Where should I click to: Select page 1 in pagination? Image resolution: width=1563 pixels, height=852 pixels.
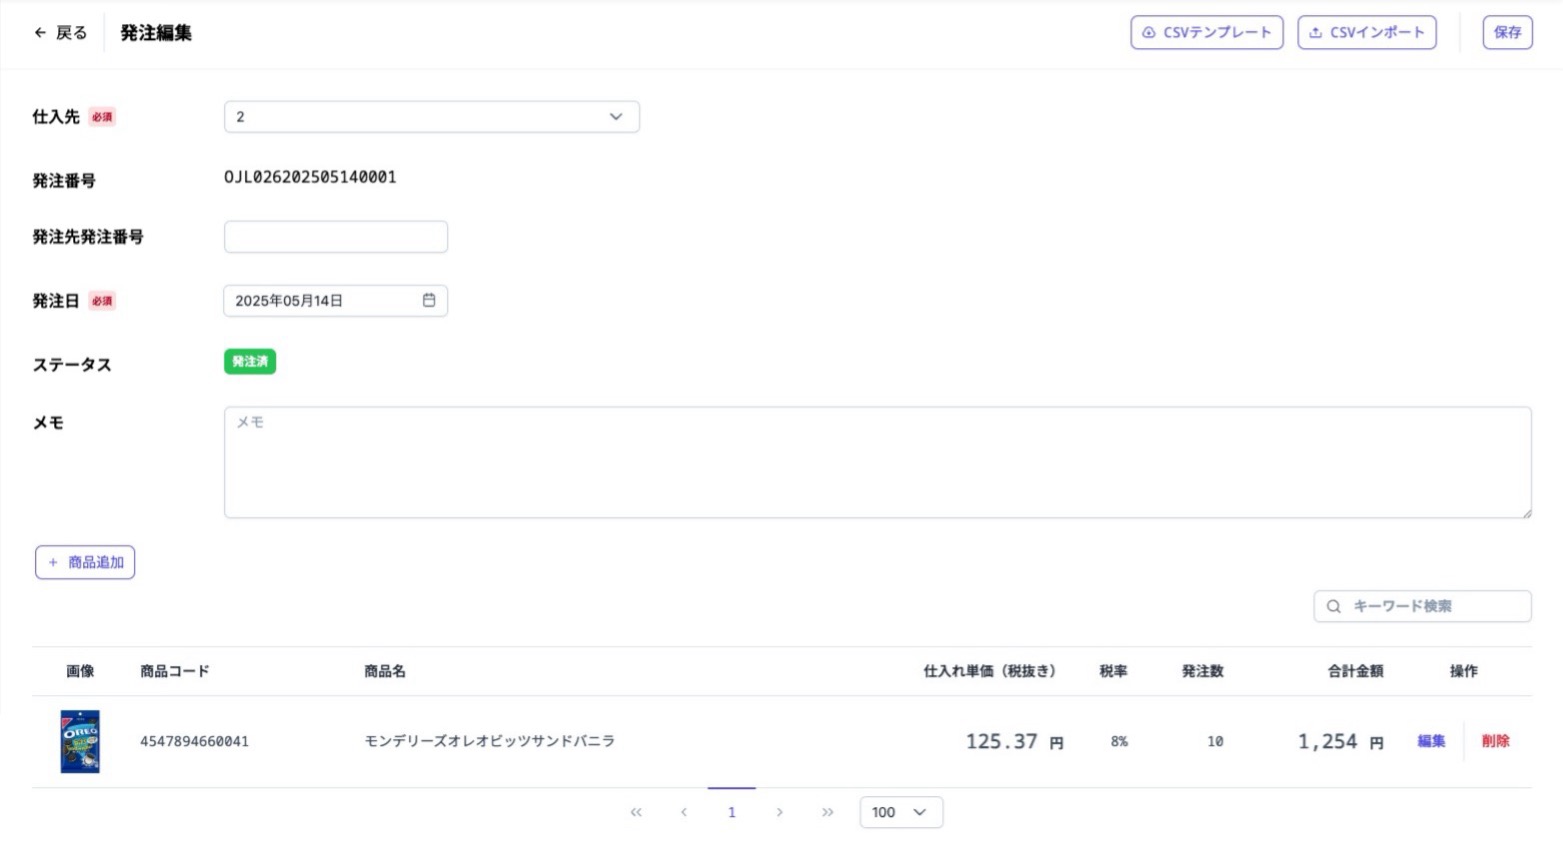point(731,812)
